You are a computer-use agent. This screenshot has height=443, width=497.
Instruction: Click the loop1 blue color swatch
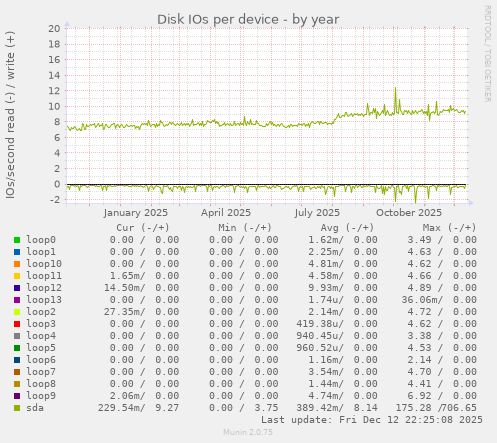coord(17,252)
